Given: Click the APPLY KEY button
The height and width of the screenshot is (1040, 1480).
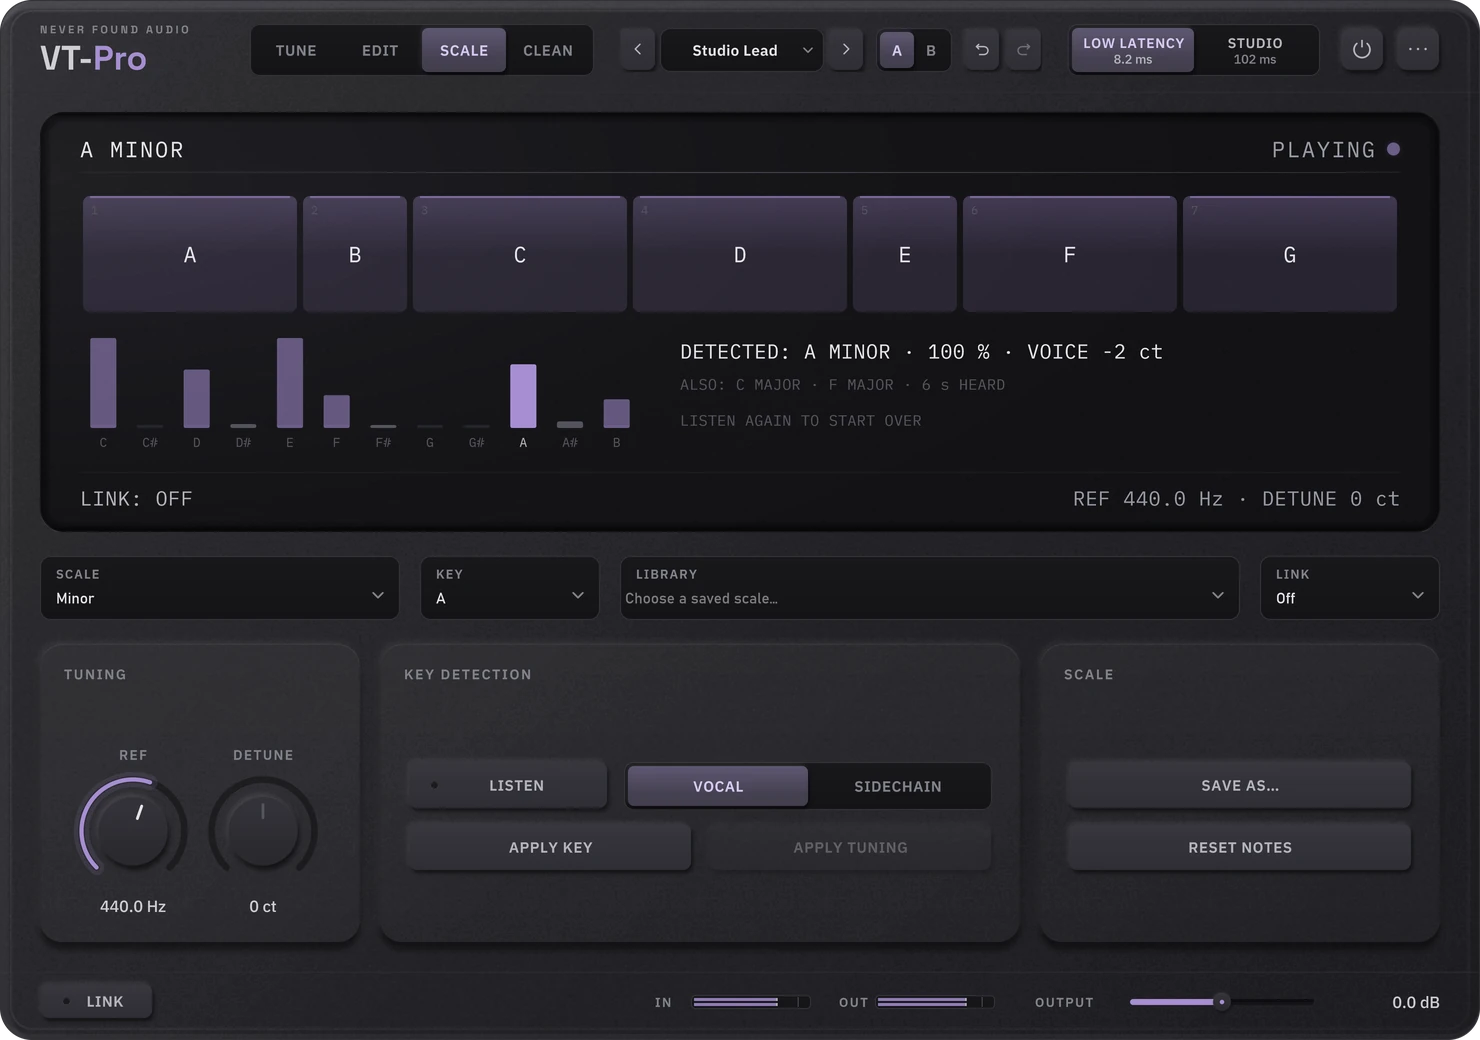Looking at the screenshot, I should (550, 847).
